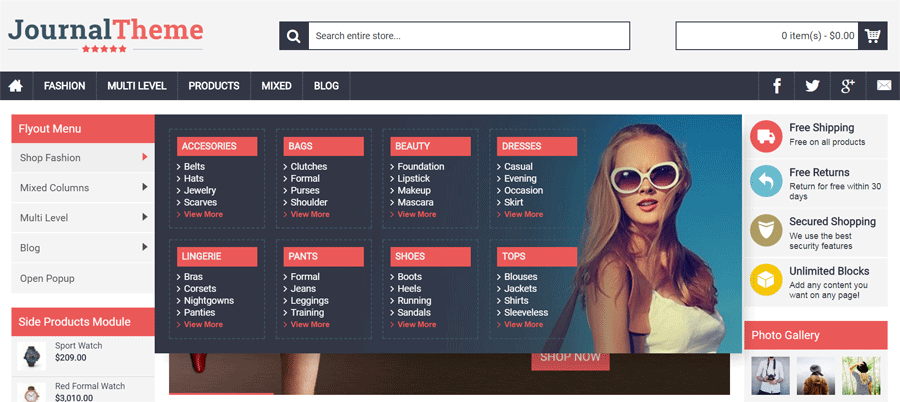The image size is (900, 402).
Task: Open the Twitter social icon
Action: click(812, 86)
